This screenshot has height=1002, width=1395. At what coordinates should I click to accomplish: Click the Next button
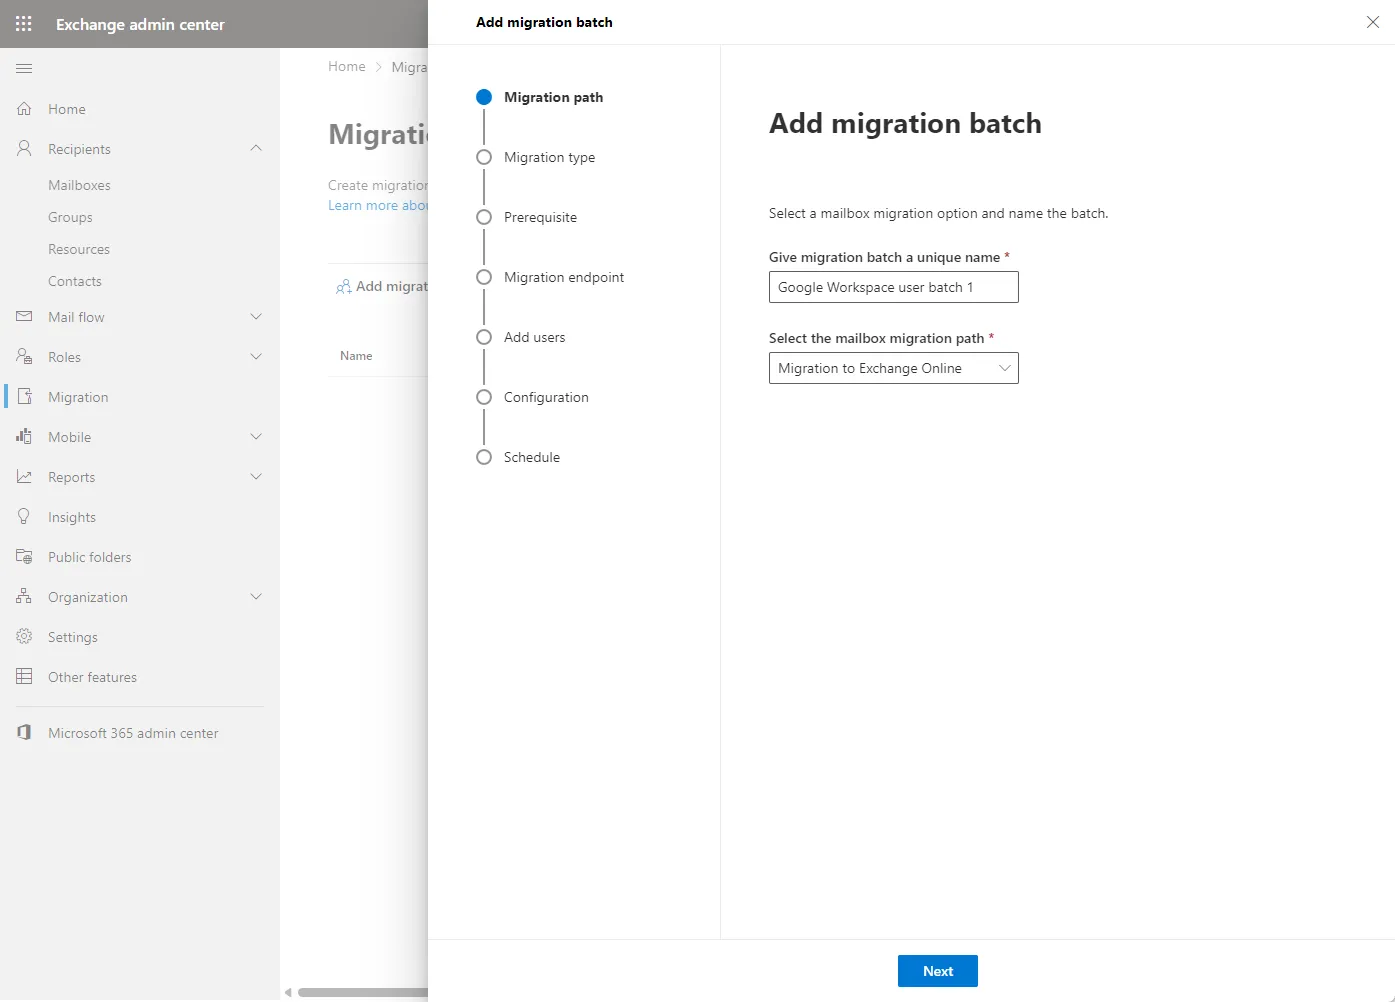click(x=937, y=970)
